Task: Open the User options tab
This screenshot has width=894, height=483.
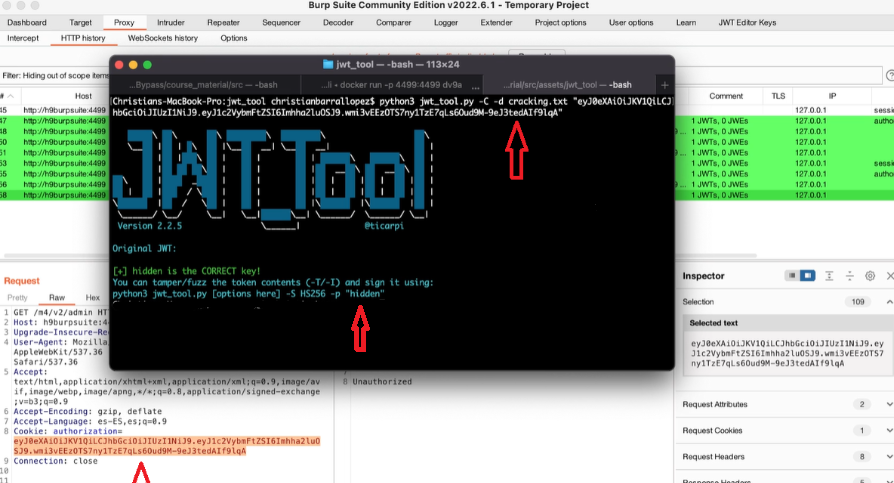Action: pos(631,23)
